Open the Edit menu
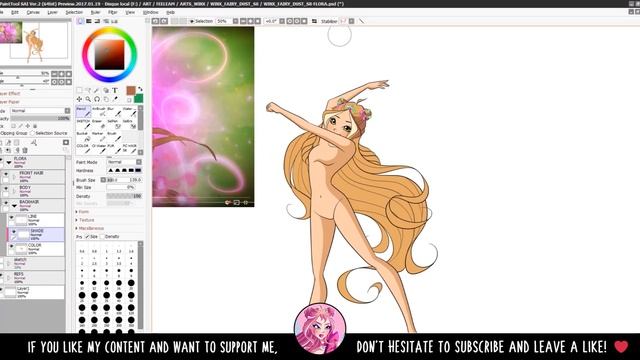The image size is (640, 360). (x=15, y=13)
